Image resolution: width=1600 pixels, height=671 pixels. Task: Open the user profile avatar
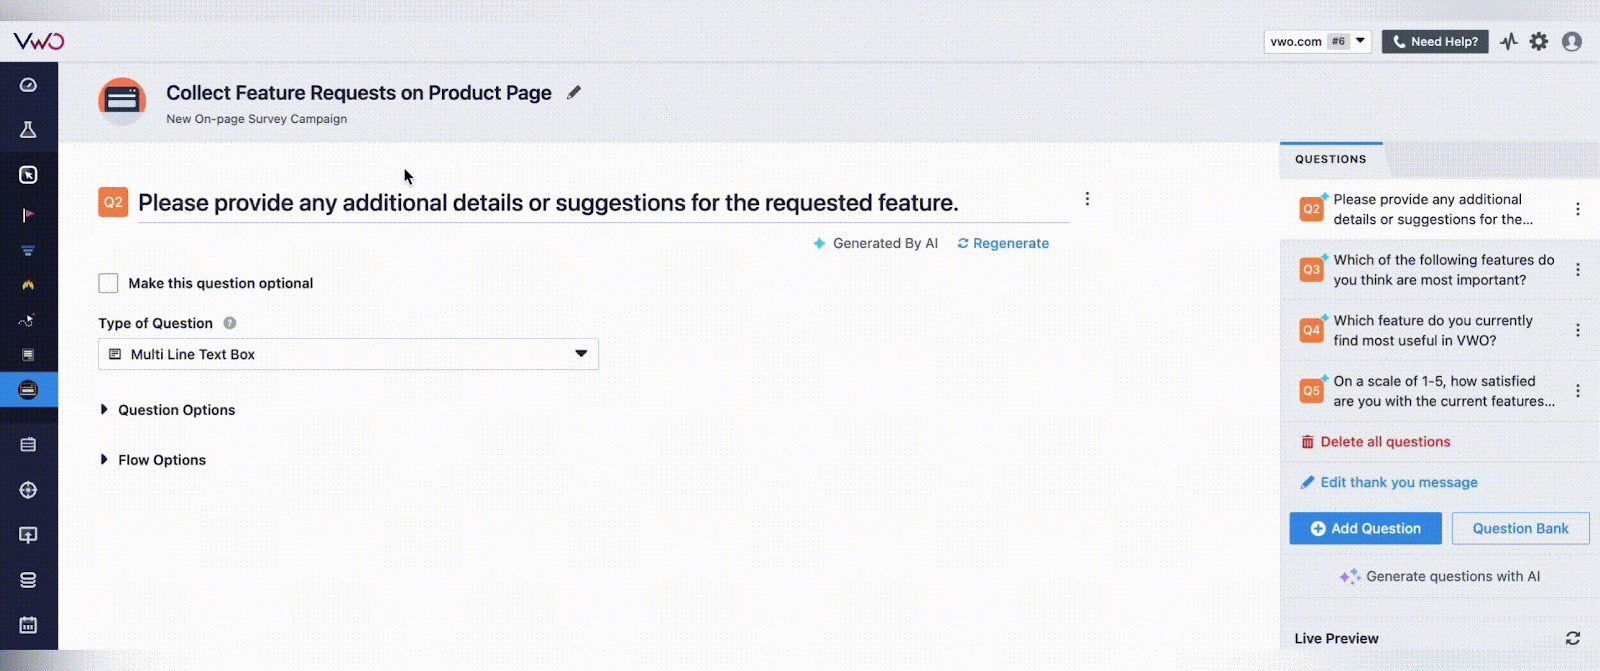tap(1572, 41)
